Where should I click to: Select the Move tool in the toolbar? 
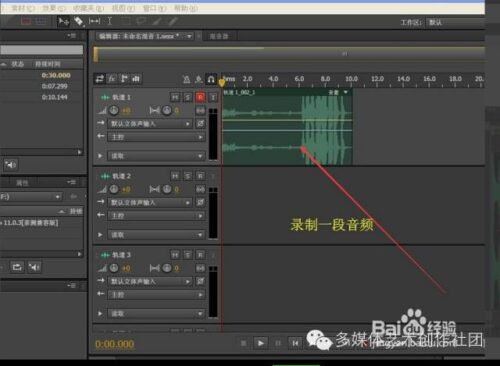[63, 21]
